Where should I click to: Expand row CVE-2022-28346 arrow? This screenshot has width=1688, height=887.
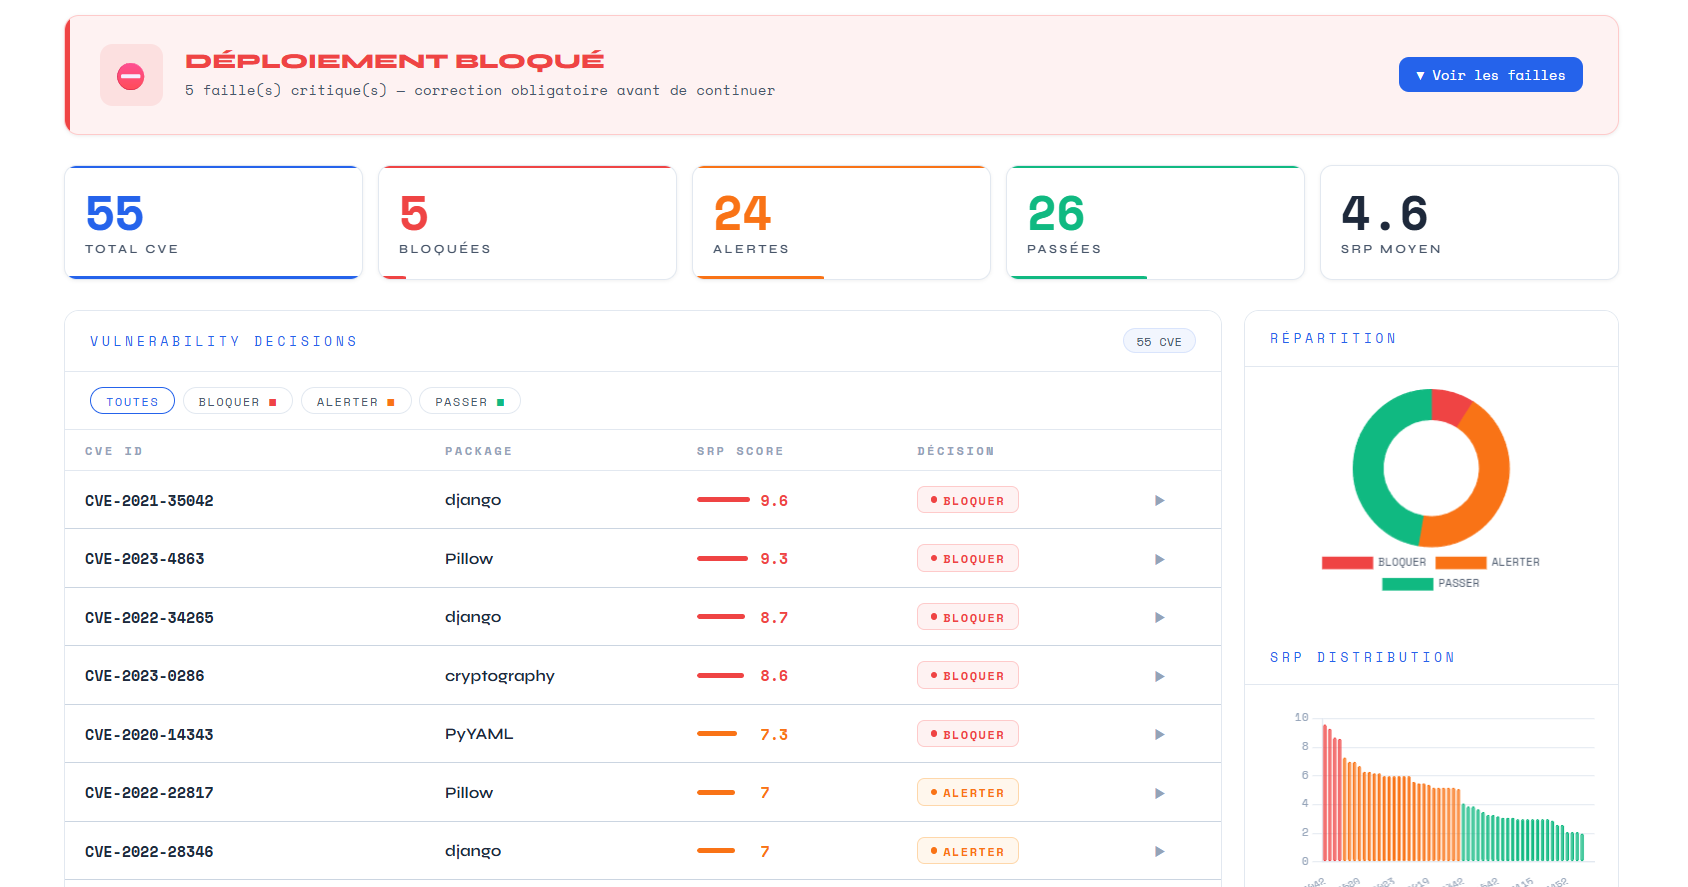1160,851
